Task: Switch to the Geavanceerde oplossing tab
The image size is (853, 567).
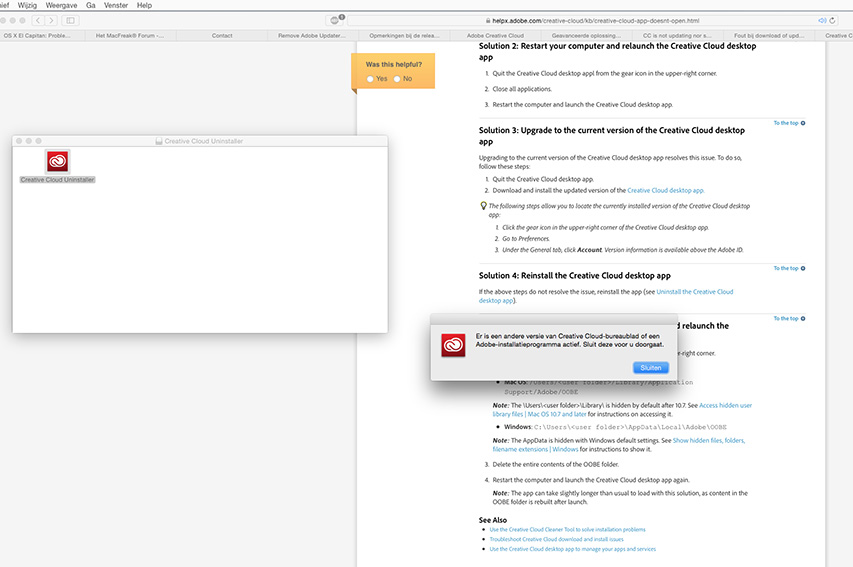Action: (586, 35)
